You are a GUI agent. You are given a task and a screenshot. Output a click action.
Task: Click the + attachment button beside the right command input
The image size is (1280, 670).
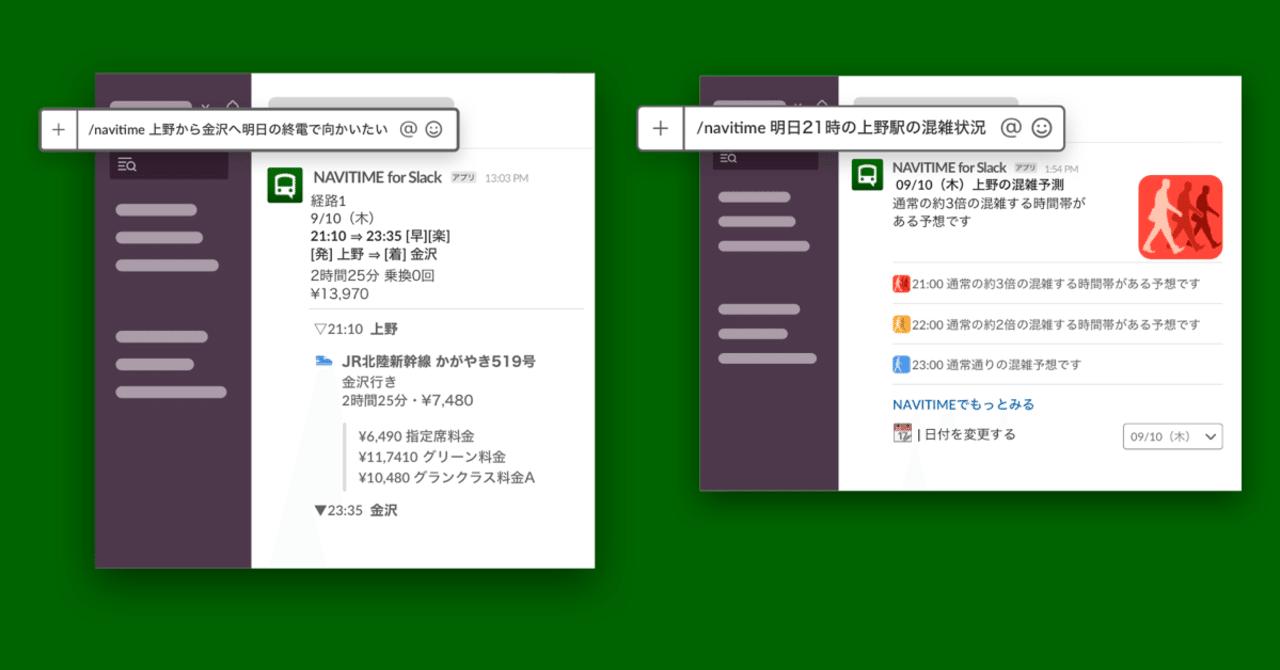point(661,128)
